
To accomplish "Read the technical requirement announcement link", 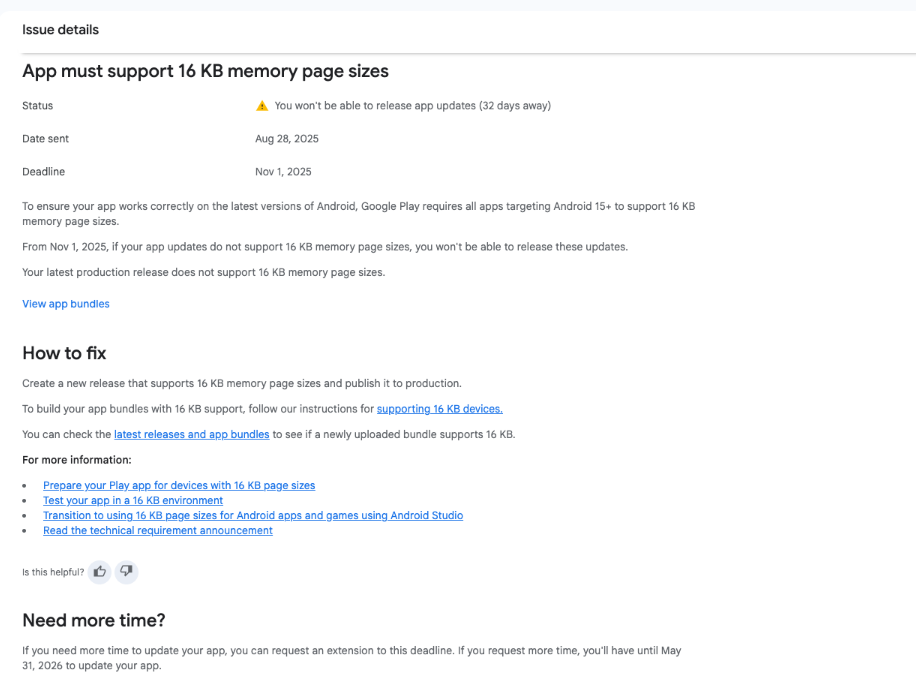I will coord(158,530).
